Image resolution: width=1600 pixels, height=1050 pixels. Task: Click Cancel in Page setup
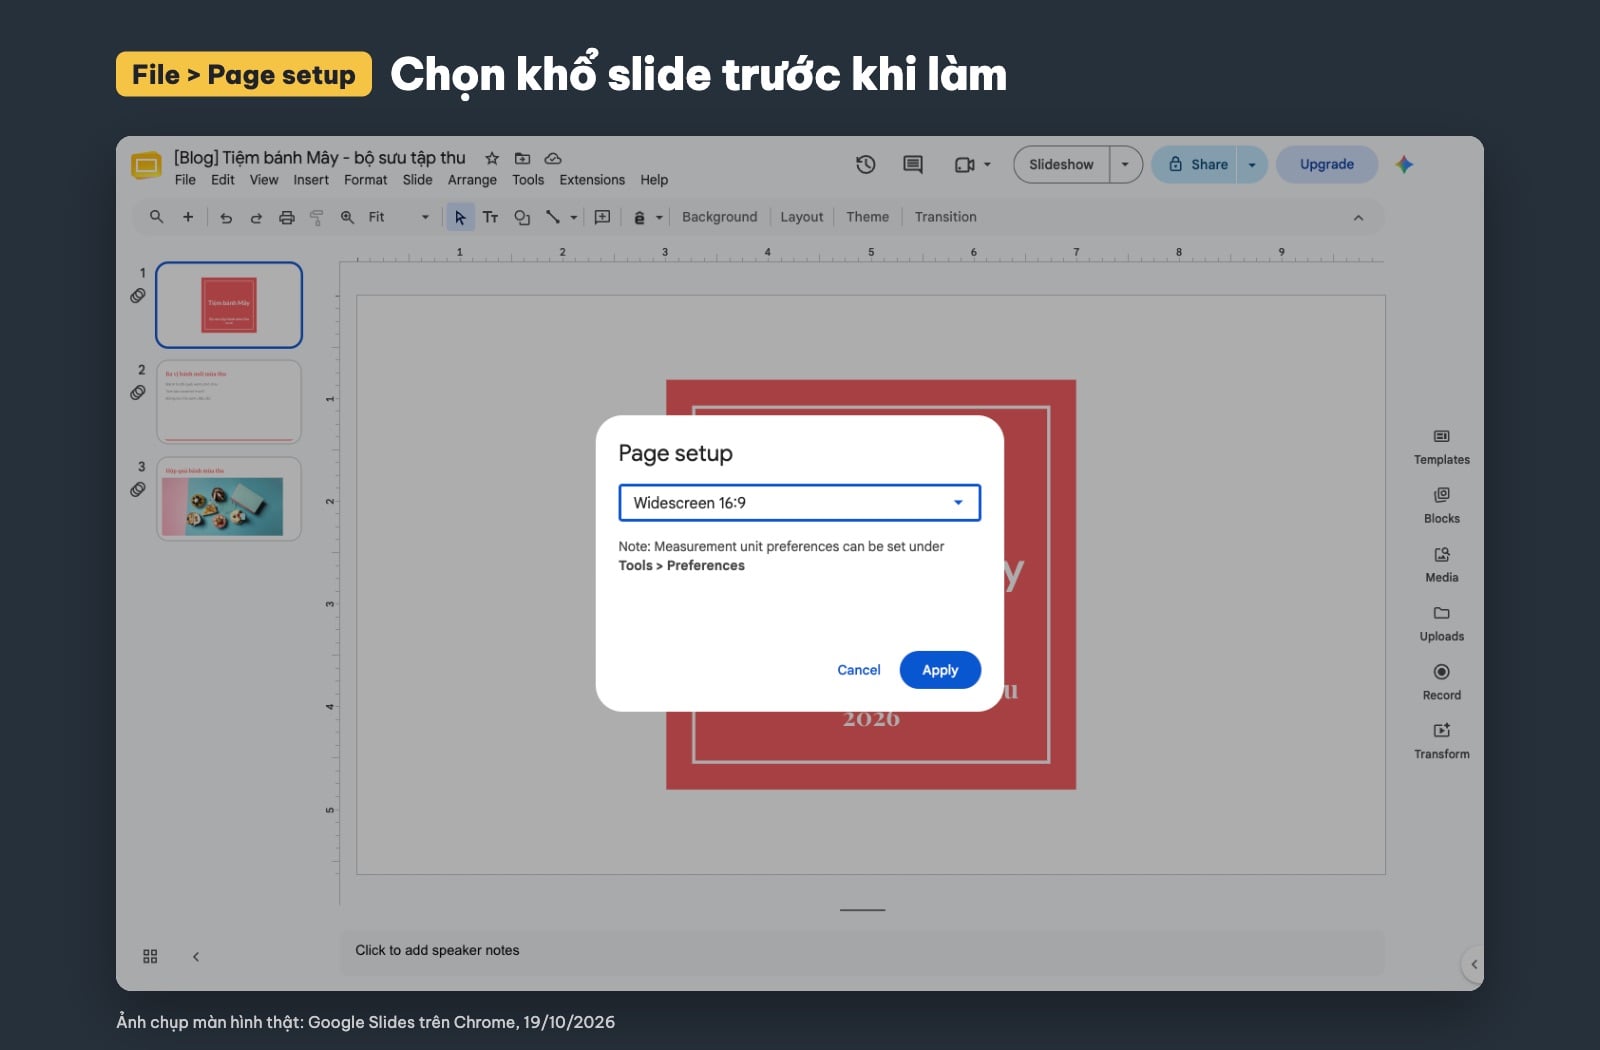859,670
